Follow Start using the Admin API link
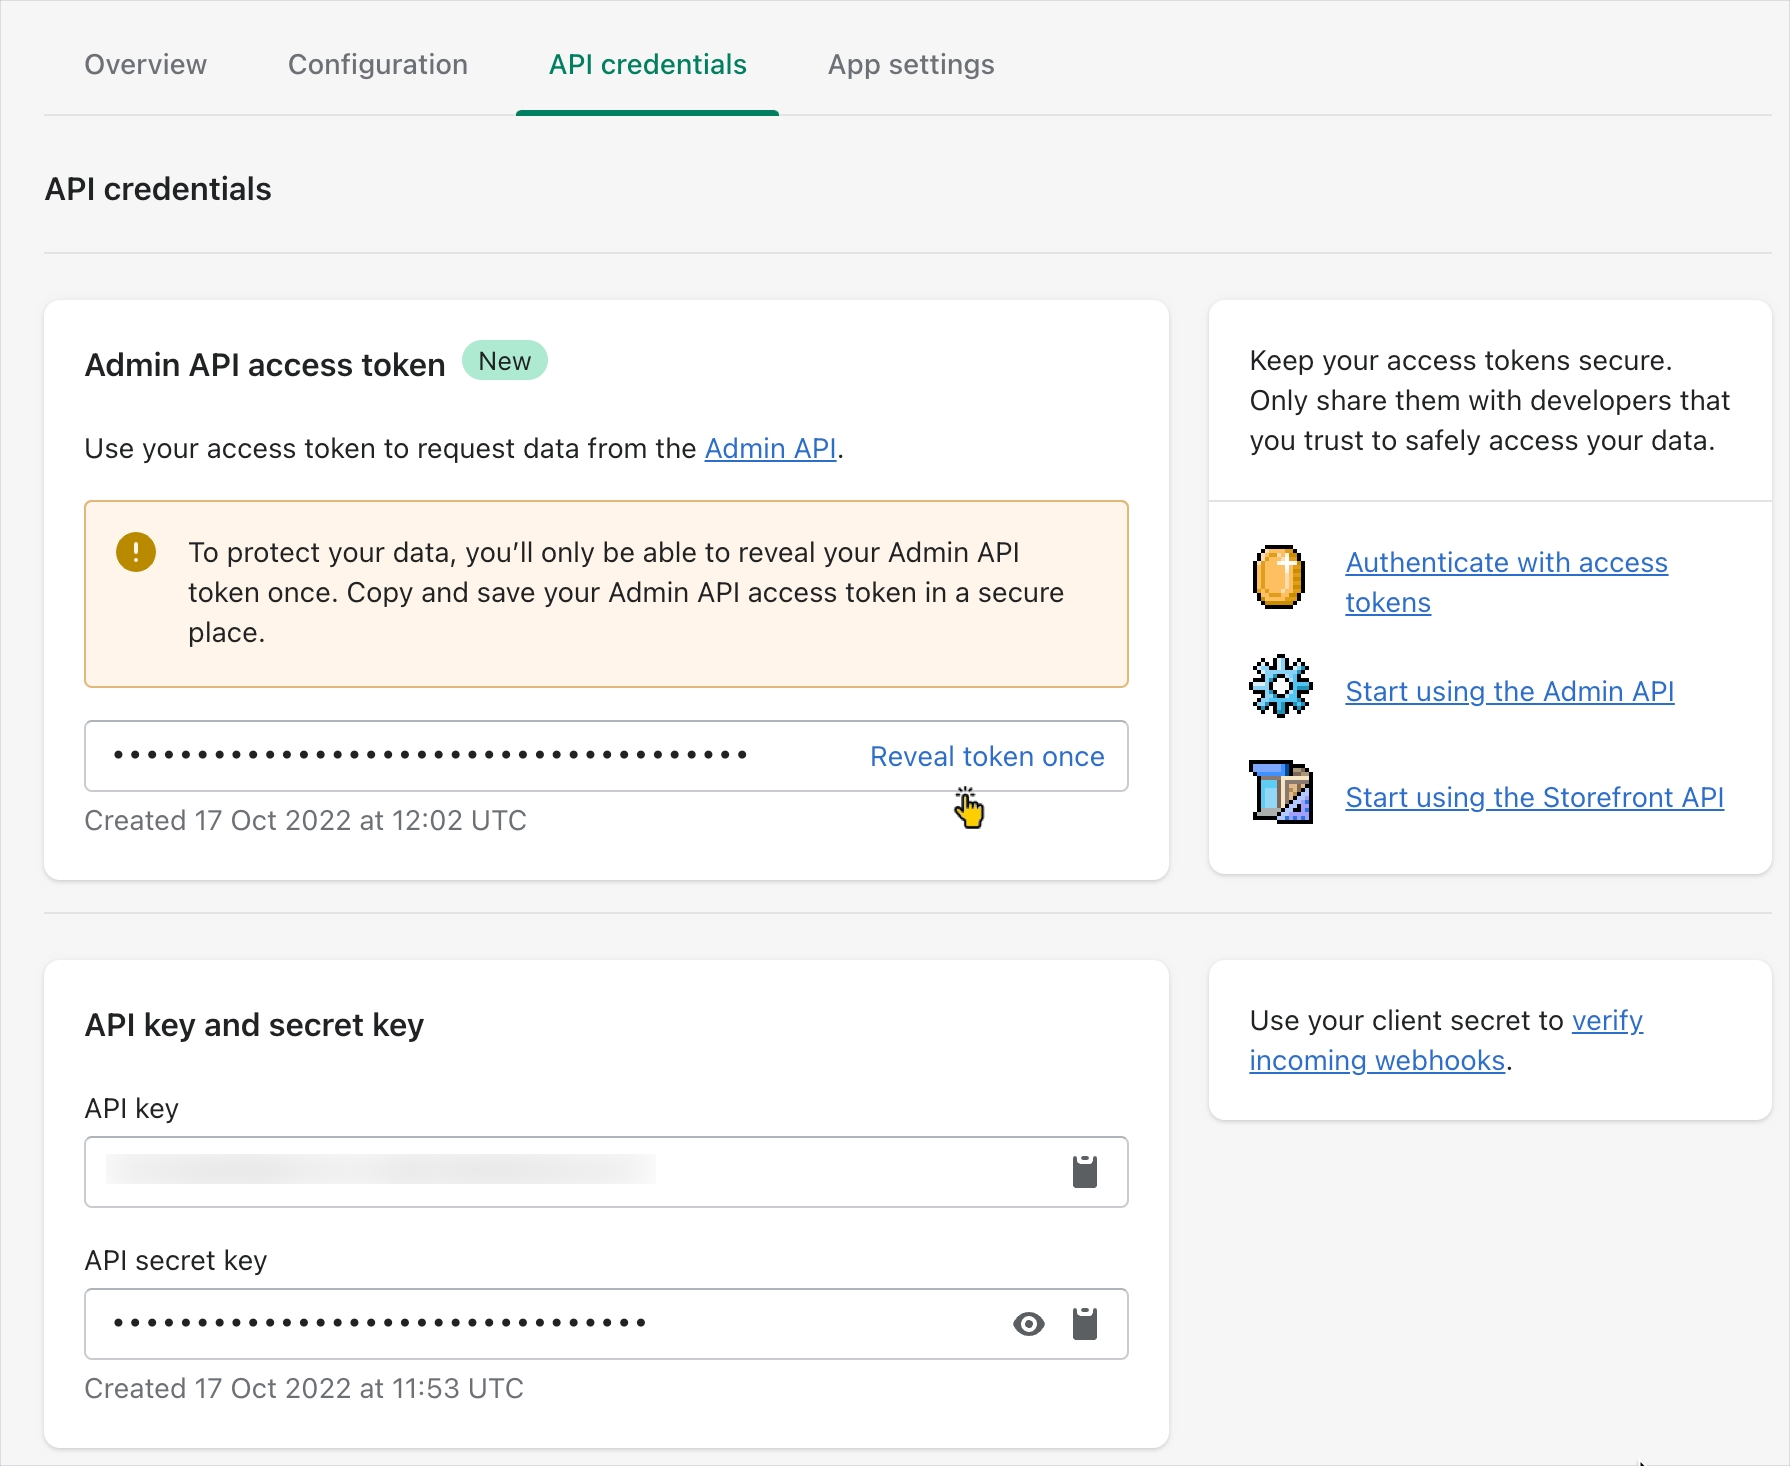1790x1466 pixels. click(x=1509, y=691)
